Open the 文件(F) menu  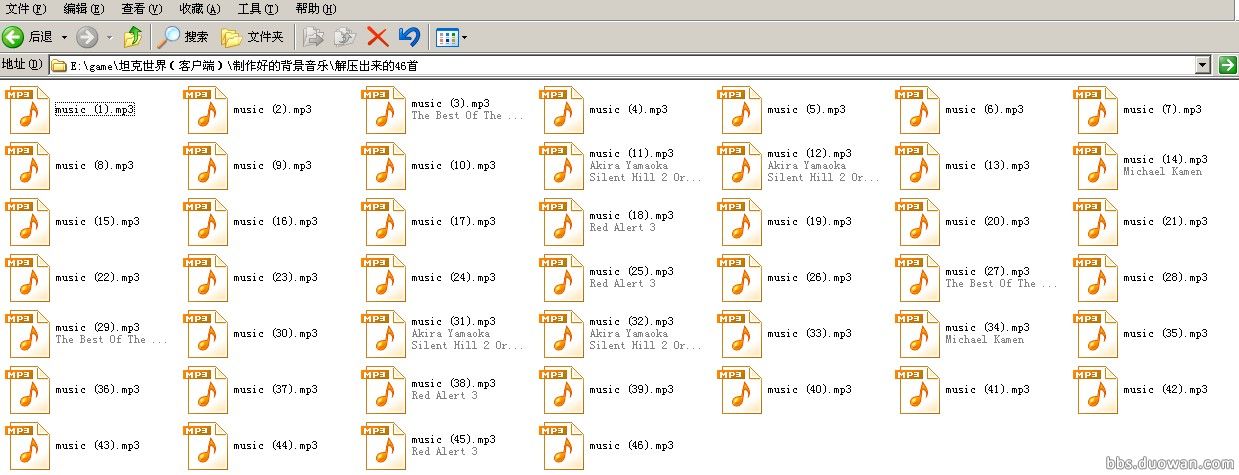26,9
